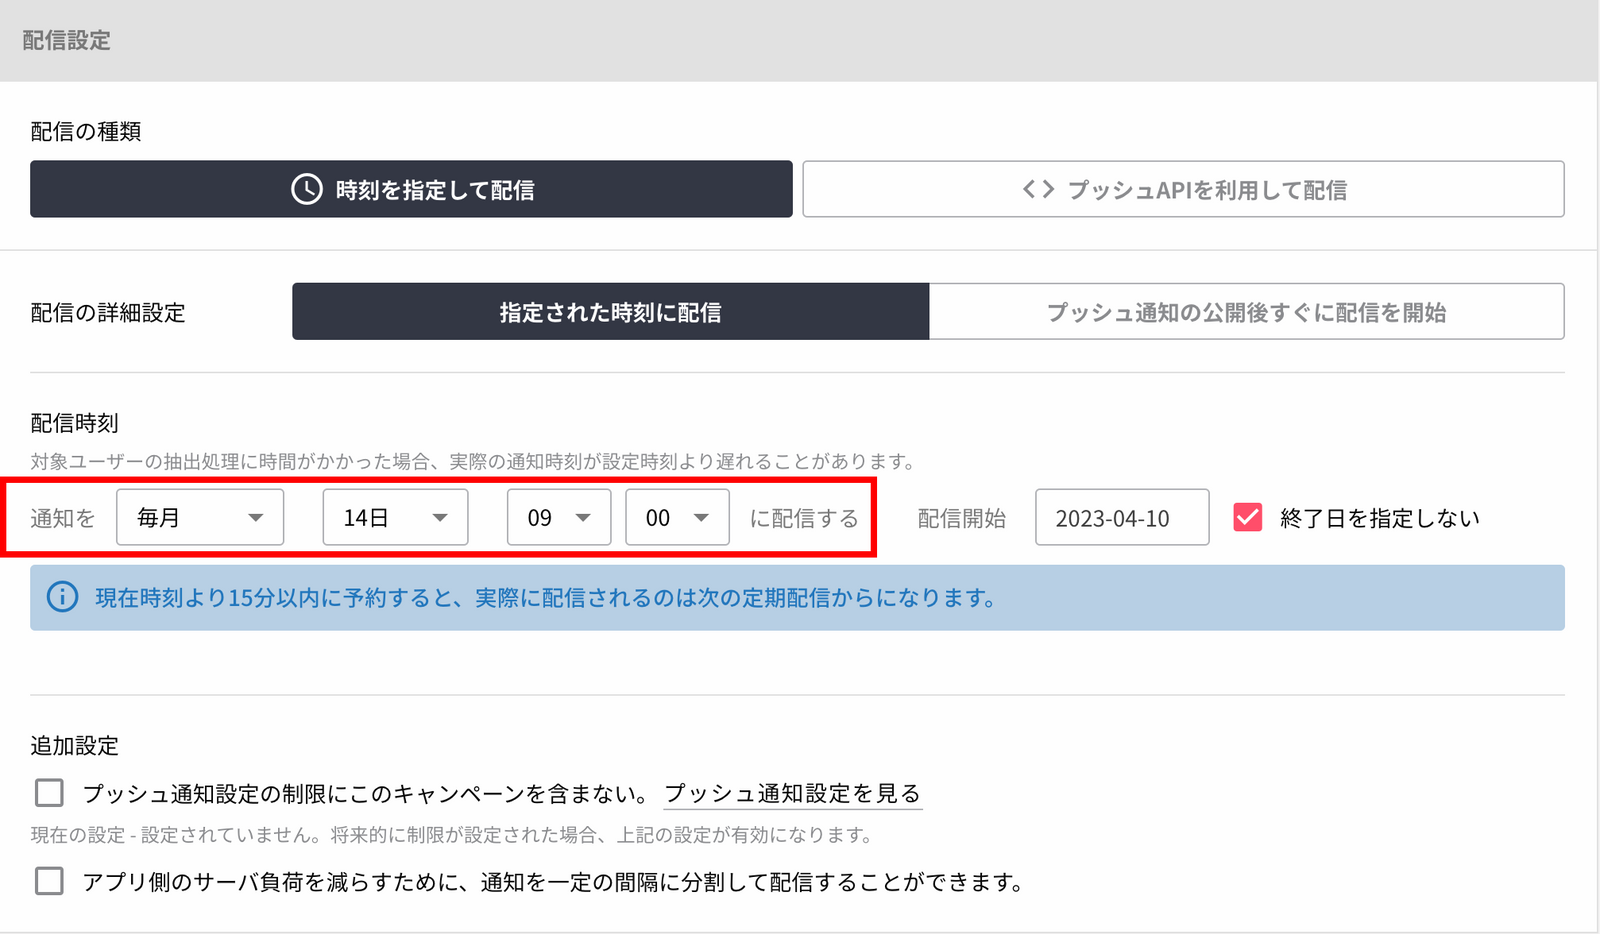The width and height of the screenshot is (1600, 934).
Task: Uncheck 終了日を指定しない checkbox
Action: coord(1248,517)
